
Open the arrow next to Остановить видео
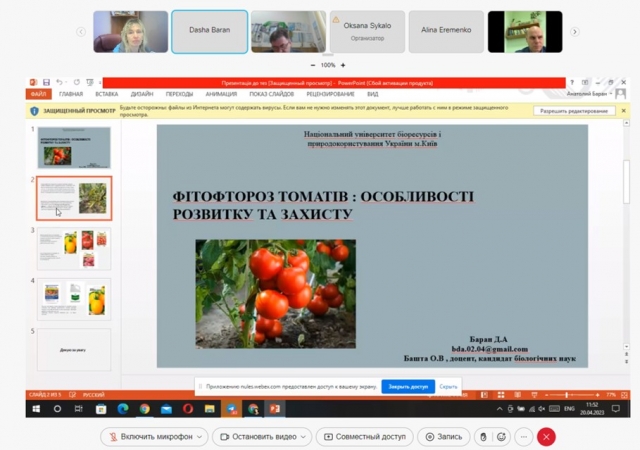click(x=304, y=437)
